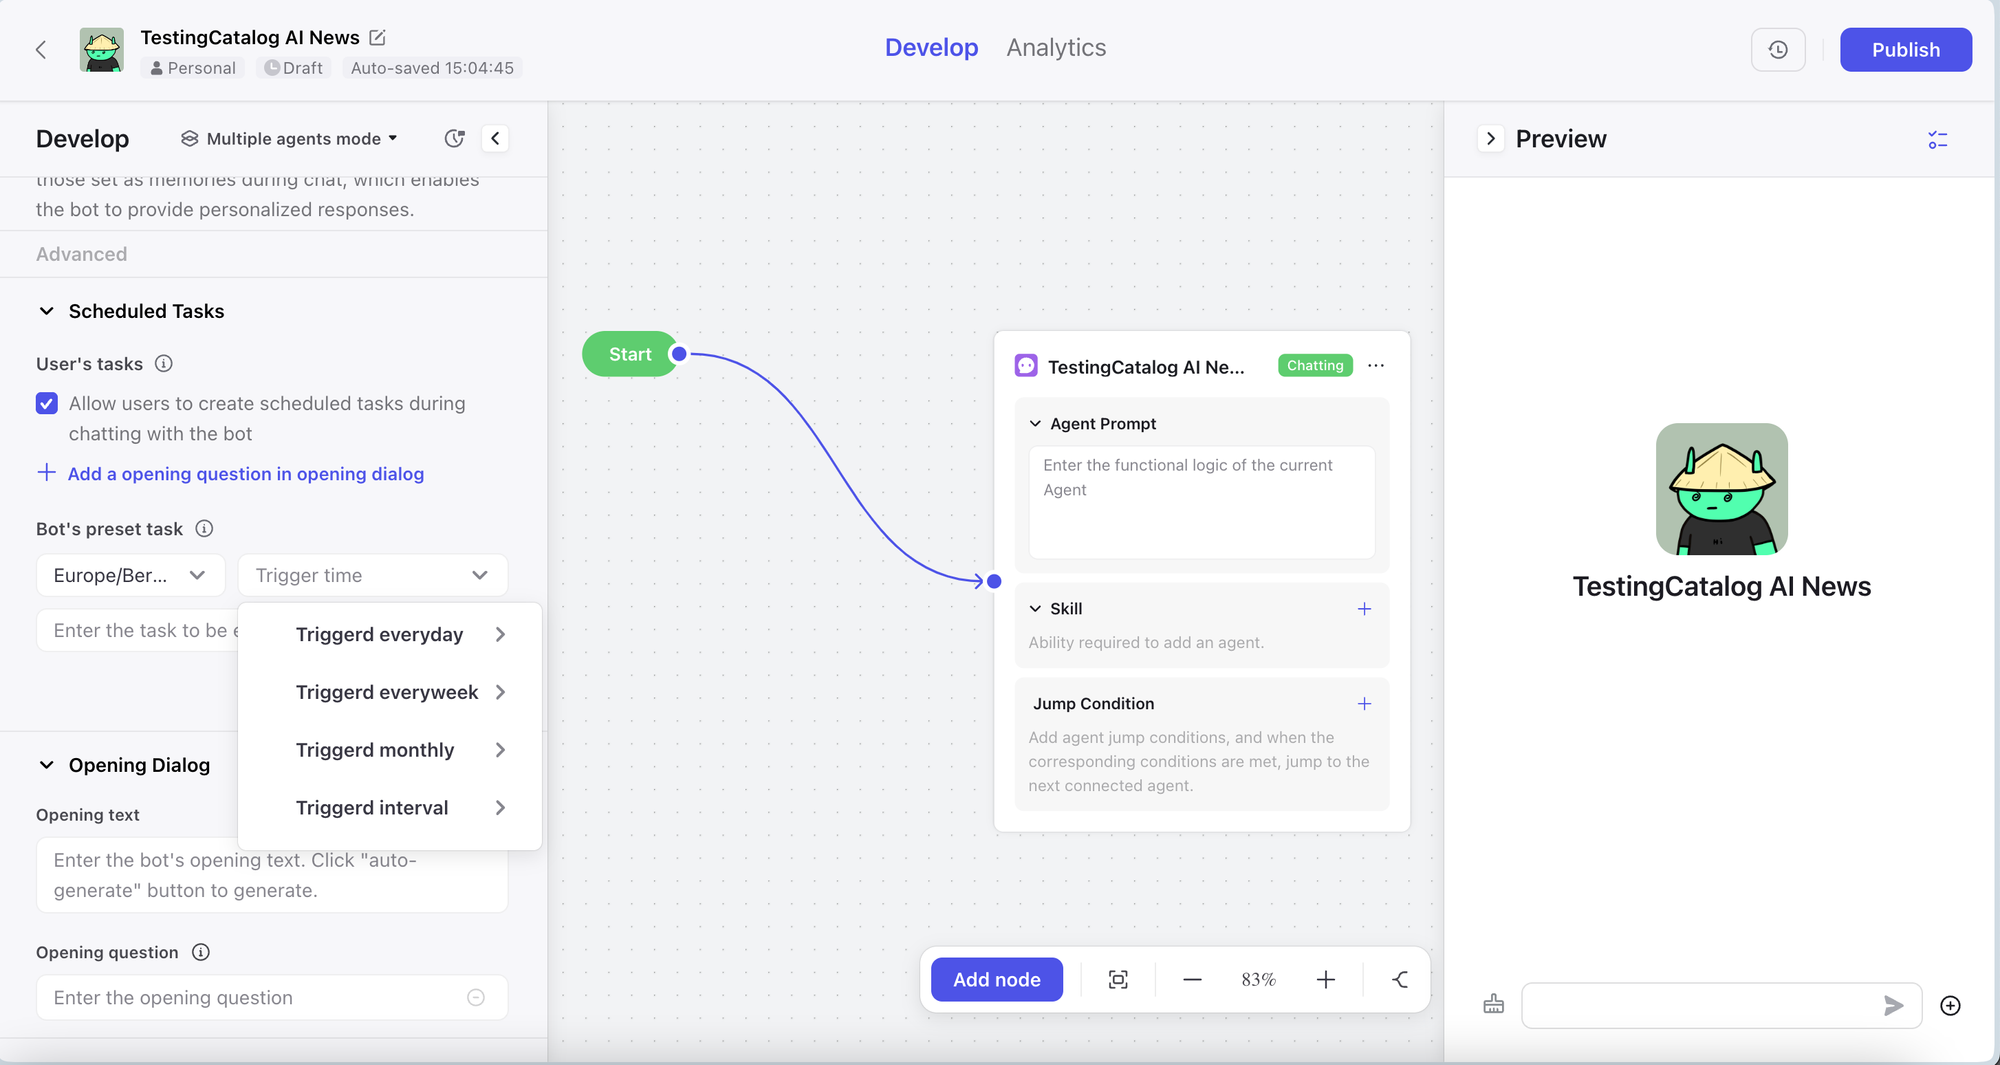Zoom out with the minus icon
The image size is (2000, 1065).
[x=1192, y=980]
